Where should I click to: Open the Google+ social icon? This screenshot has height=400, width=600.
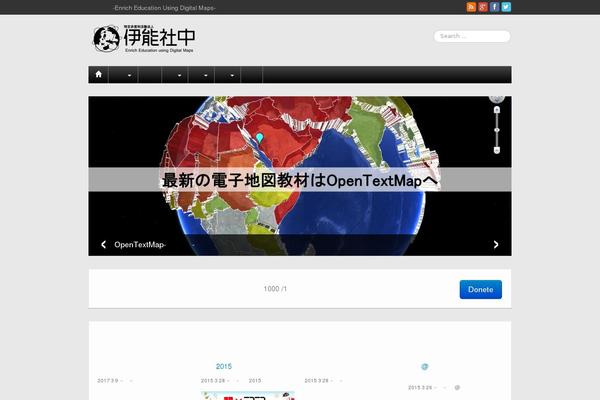pos(483,7)
